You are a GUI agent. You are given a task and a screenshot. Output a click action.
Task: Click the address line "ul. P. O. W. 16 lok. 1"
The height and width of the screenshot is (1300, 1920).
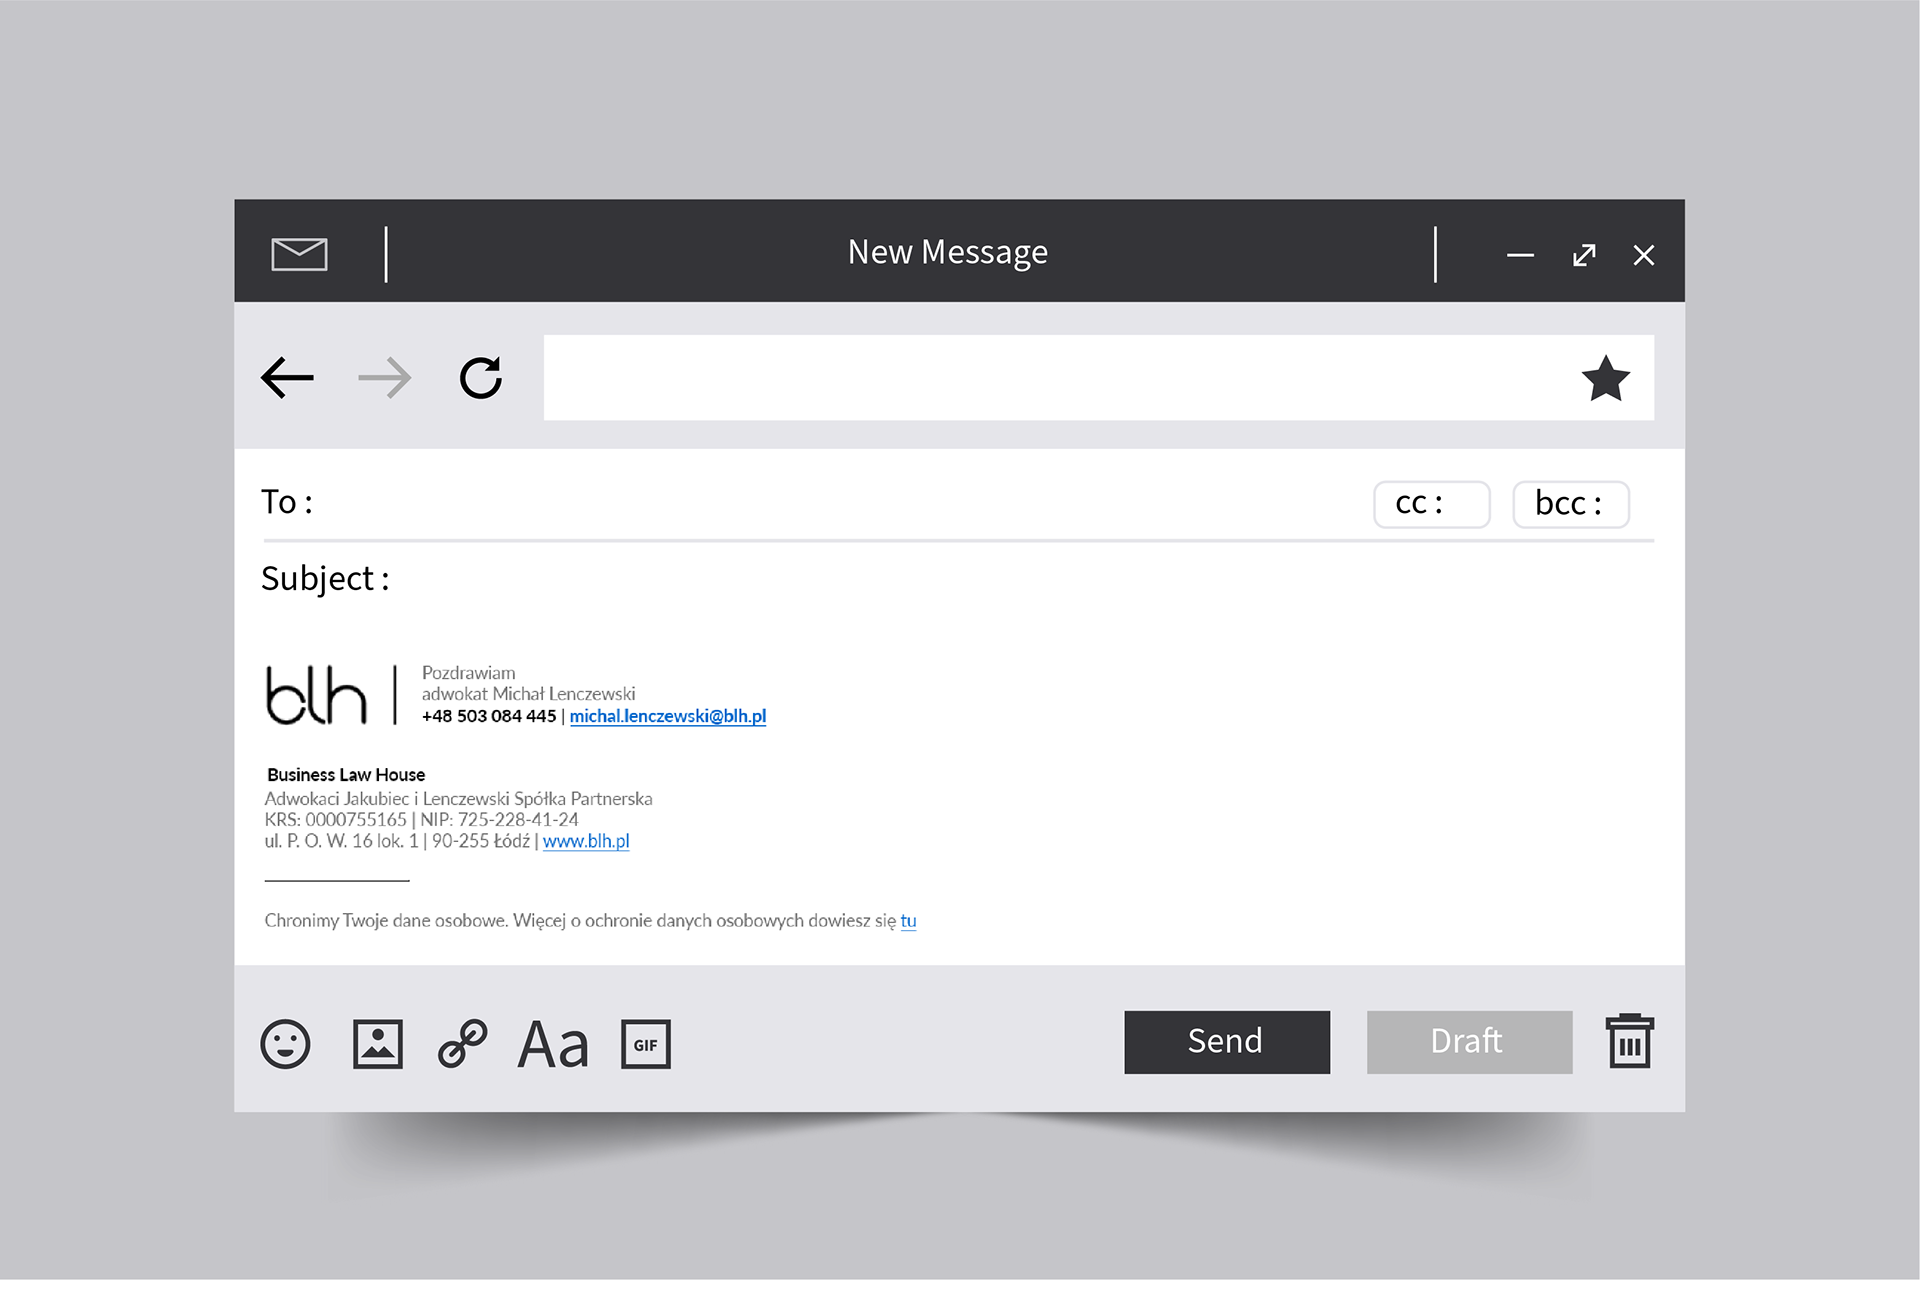pyautogui.click(x=341, y=841)
